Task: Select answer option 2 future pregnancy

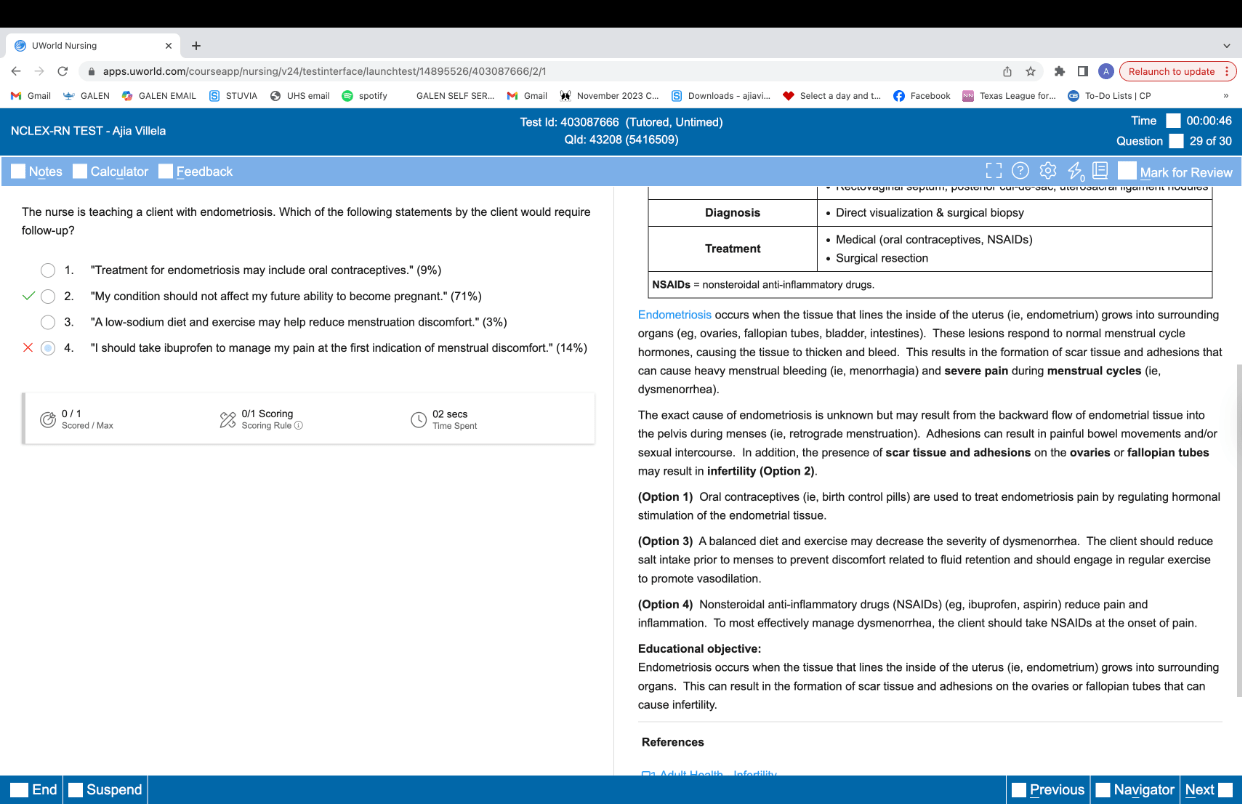Action: pyautogui.click(x=47, y=296)
